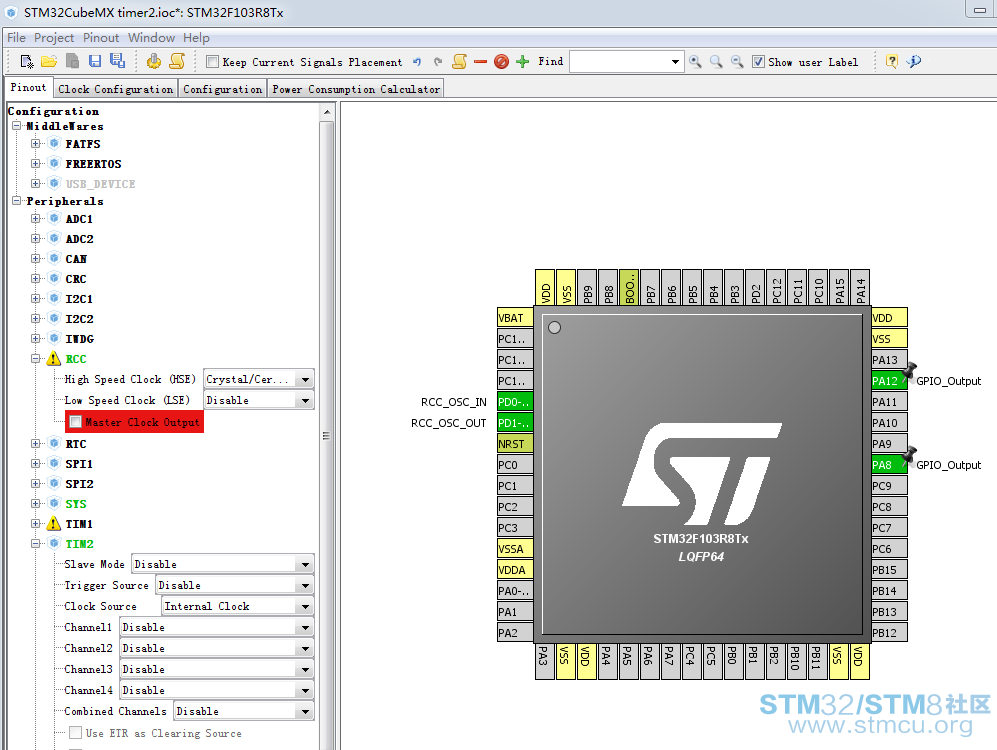Open TIM2 Channel1 dropdown
Image resolution: width=997 pixels, height=750 pixels.
[217, 627]
